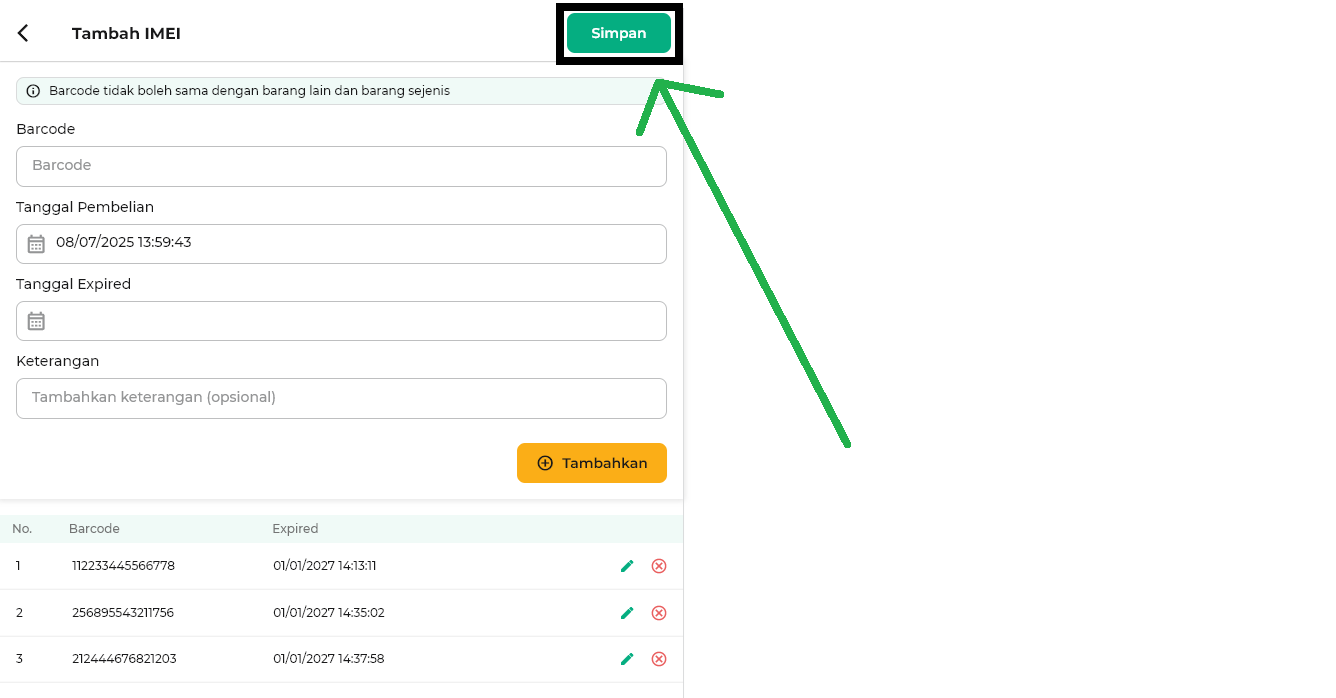The image size is (1336, 698).
Task: Select barcode text 212444676821203
Action: (124, 659)
